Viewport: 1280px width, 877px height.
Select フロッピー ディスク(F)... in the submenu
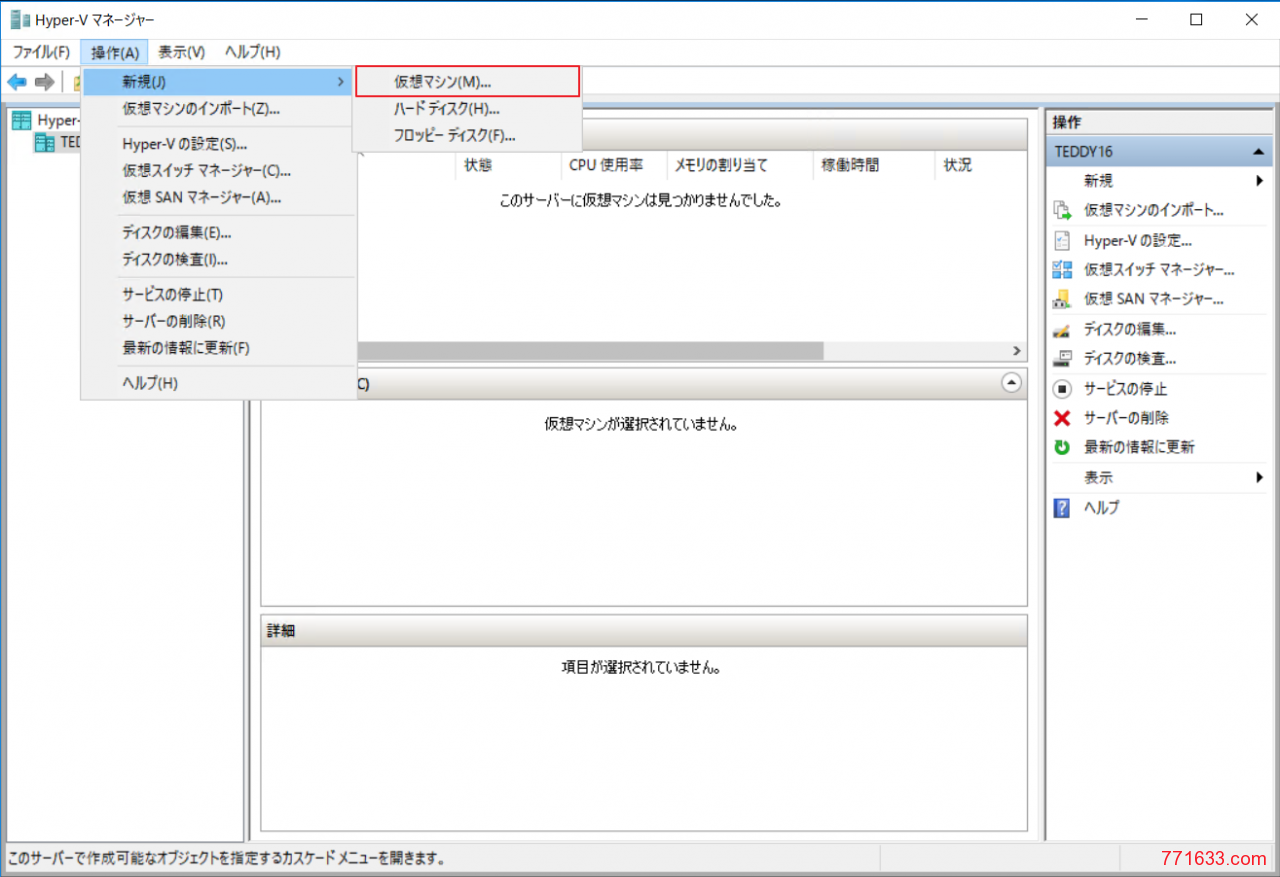(468, 135)
